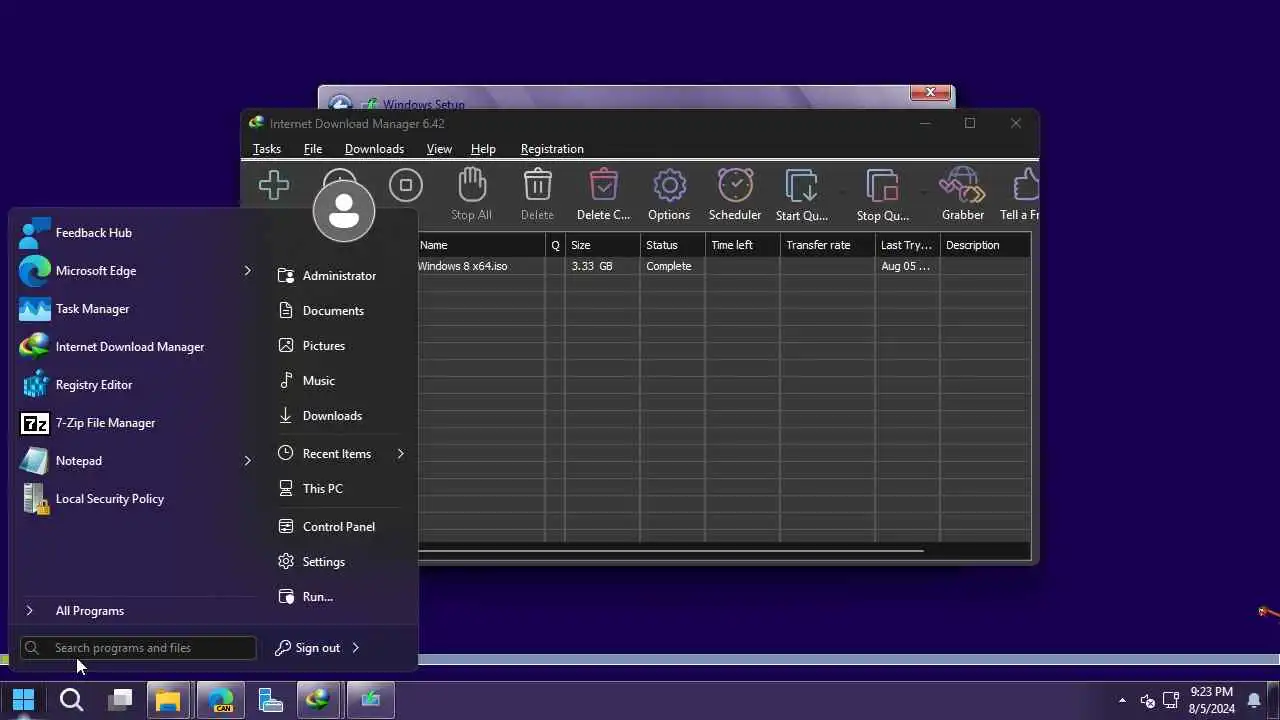
Task: Click the taskbar Search magnifier icon
Action: tap(71, 699)
